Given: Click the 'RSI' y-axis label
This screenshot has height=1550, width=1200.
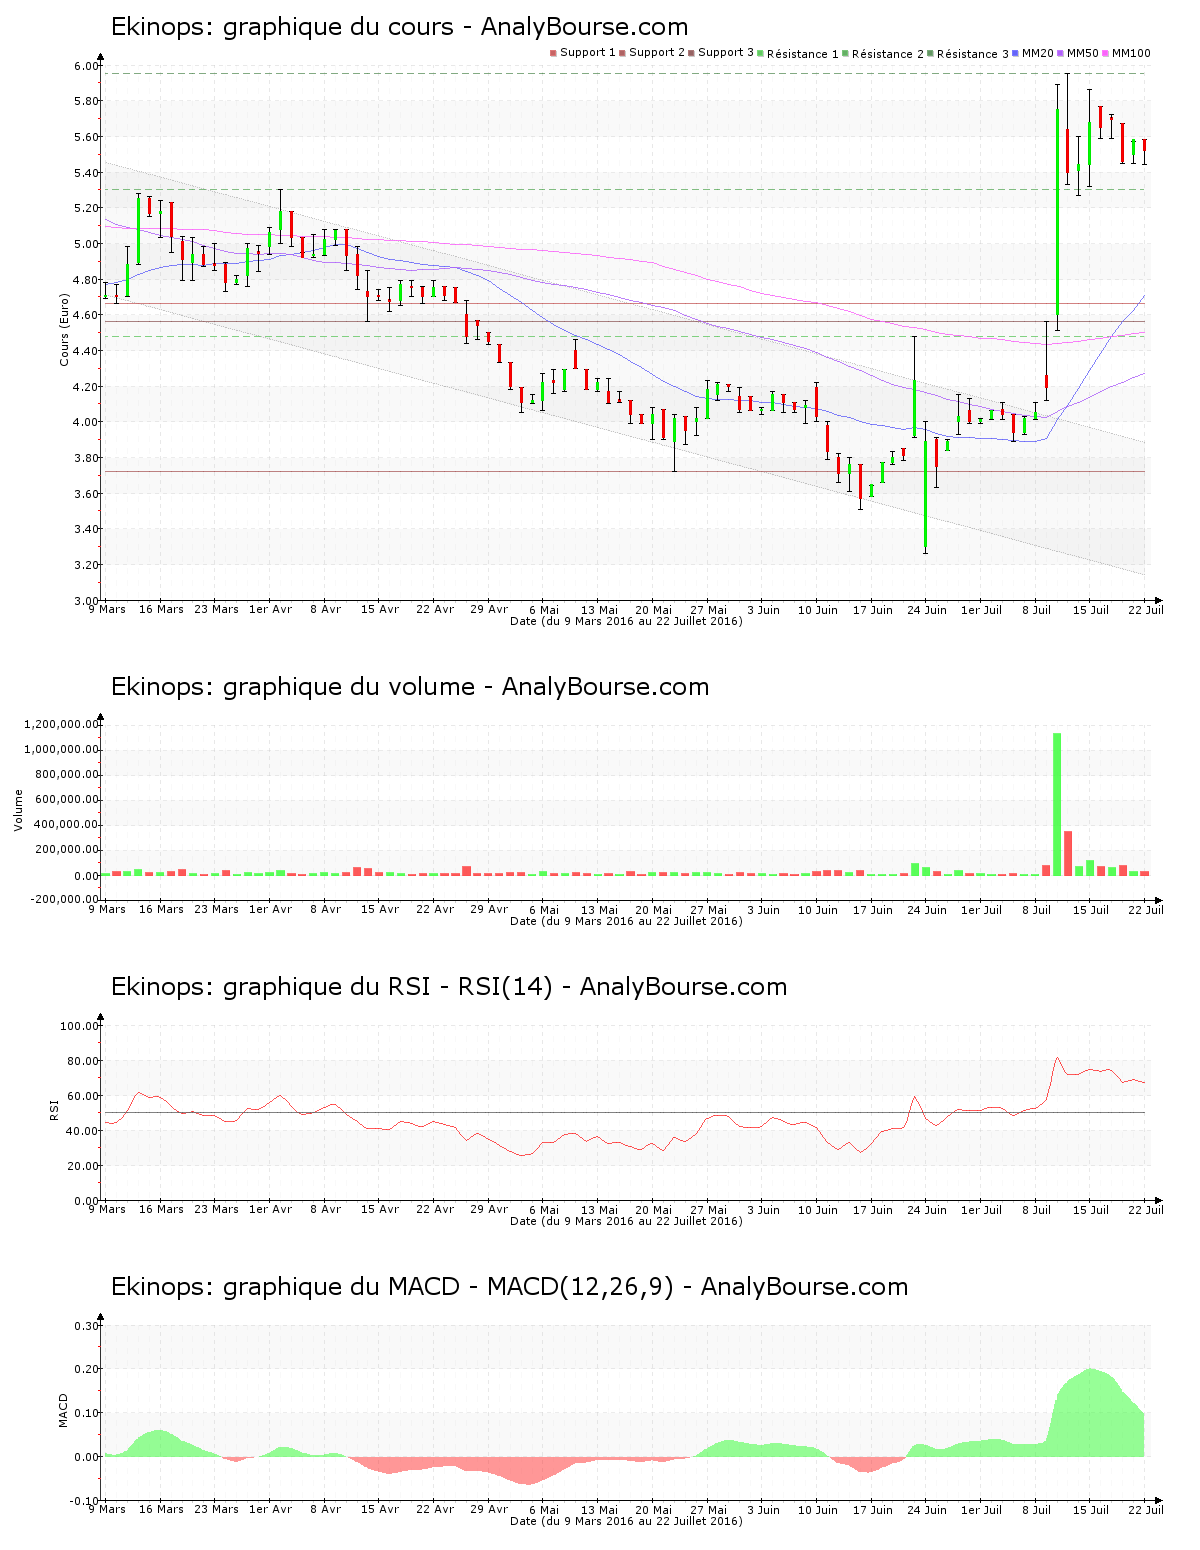Looking at the screenshot, I should pos(54,1109).
